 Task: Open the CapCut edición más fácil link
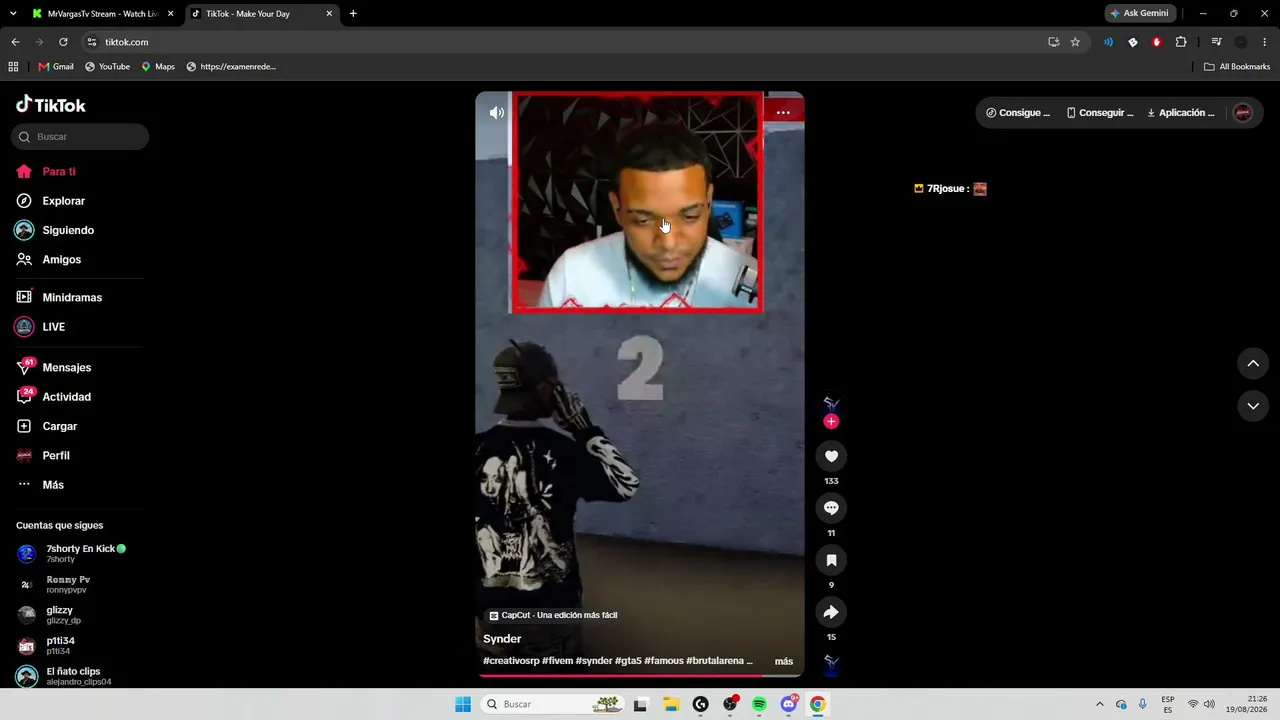pyautogui.click(x=553, y=615)
